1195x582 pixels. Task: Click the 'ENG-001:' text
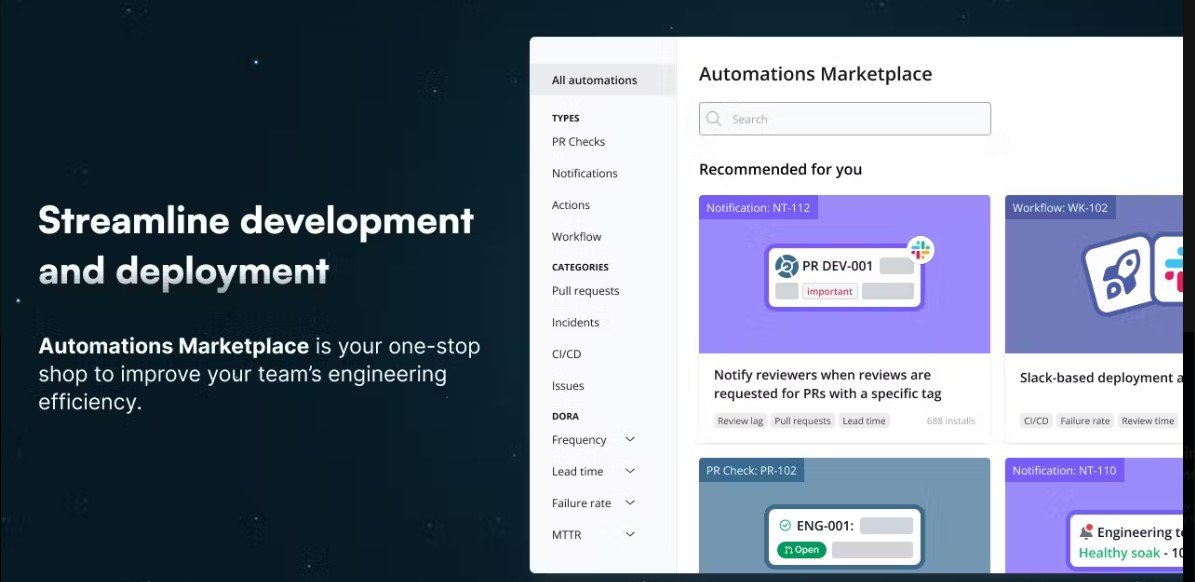pyautogui.click(x=825, y=526)
